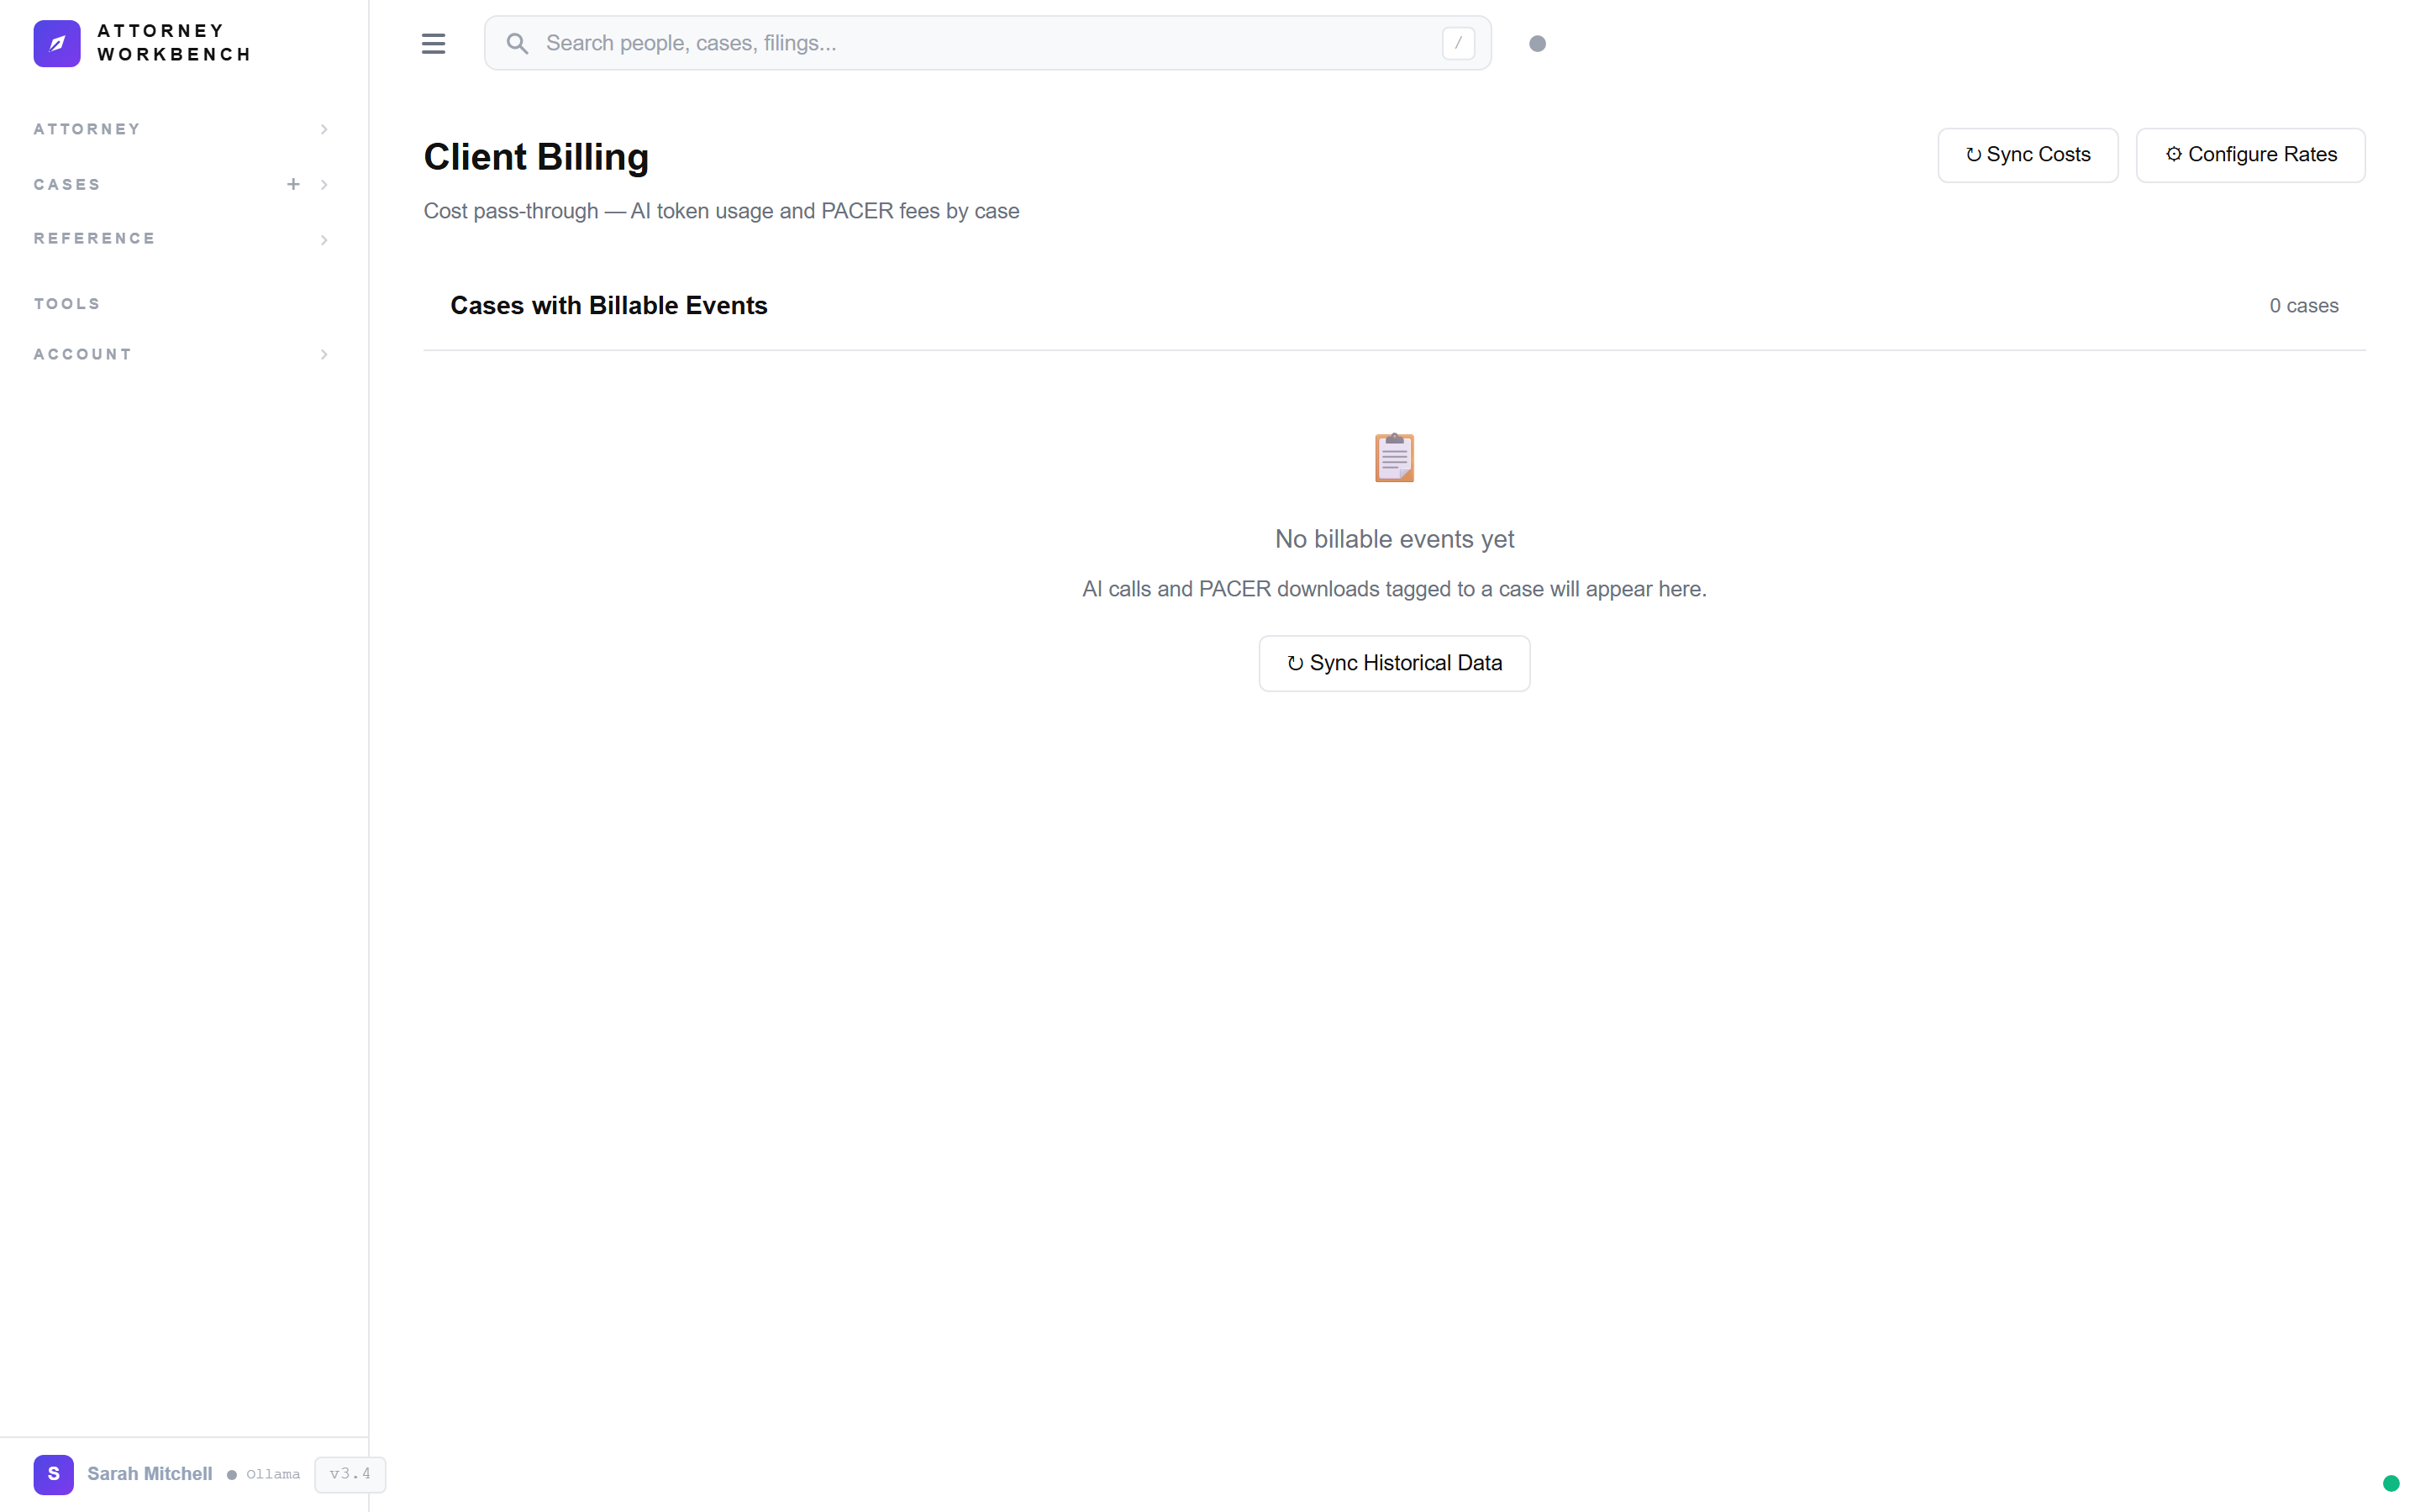
Task: Click the search magnifier icon
Action: (516, 43)
